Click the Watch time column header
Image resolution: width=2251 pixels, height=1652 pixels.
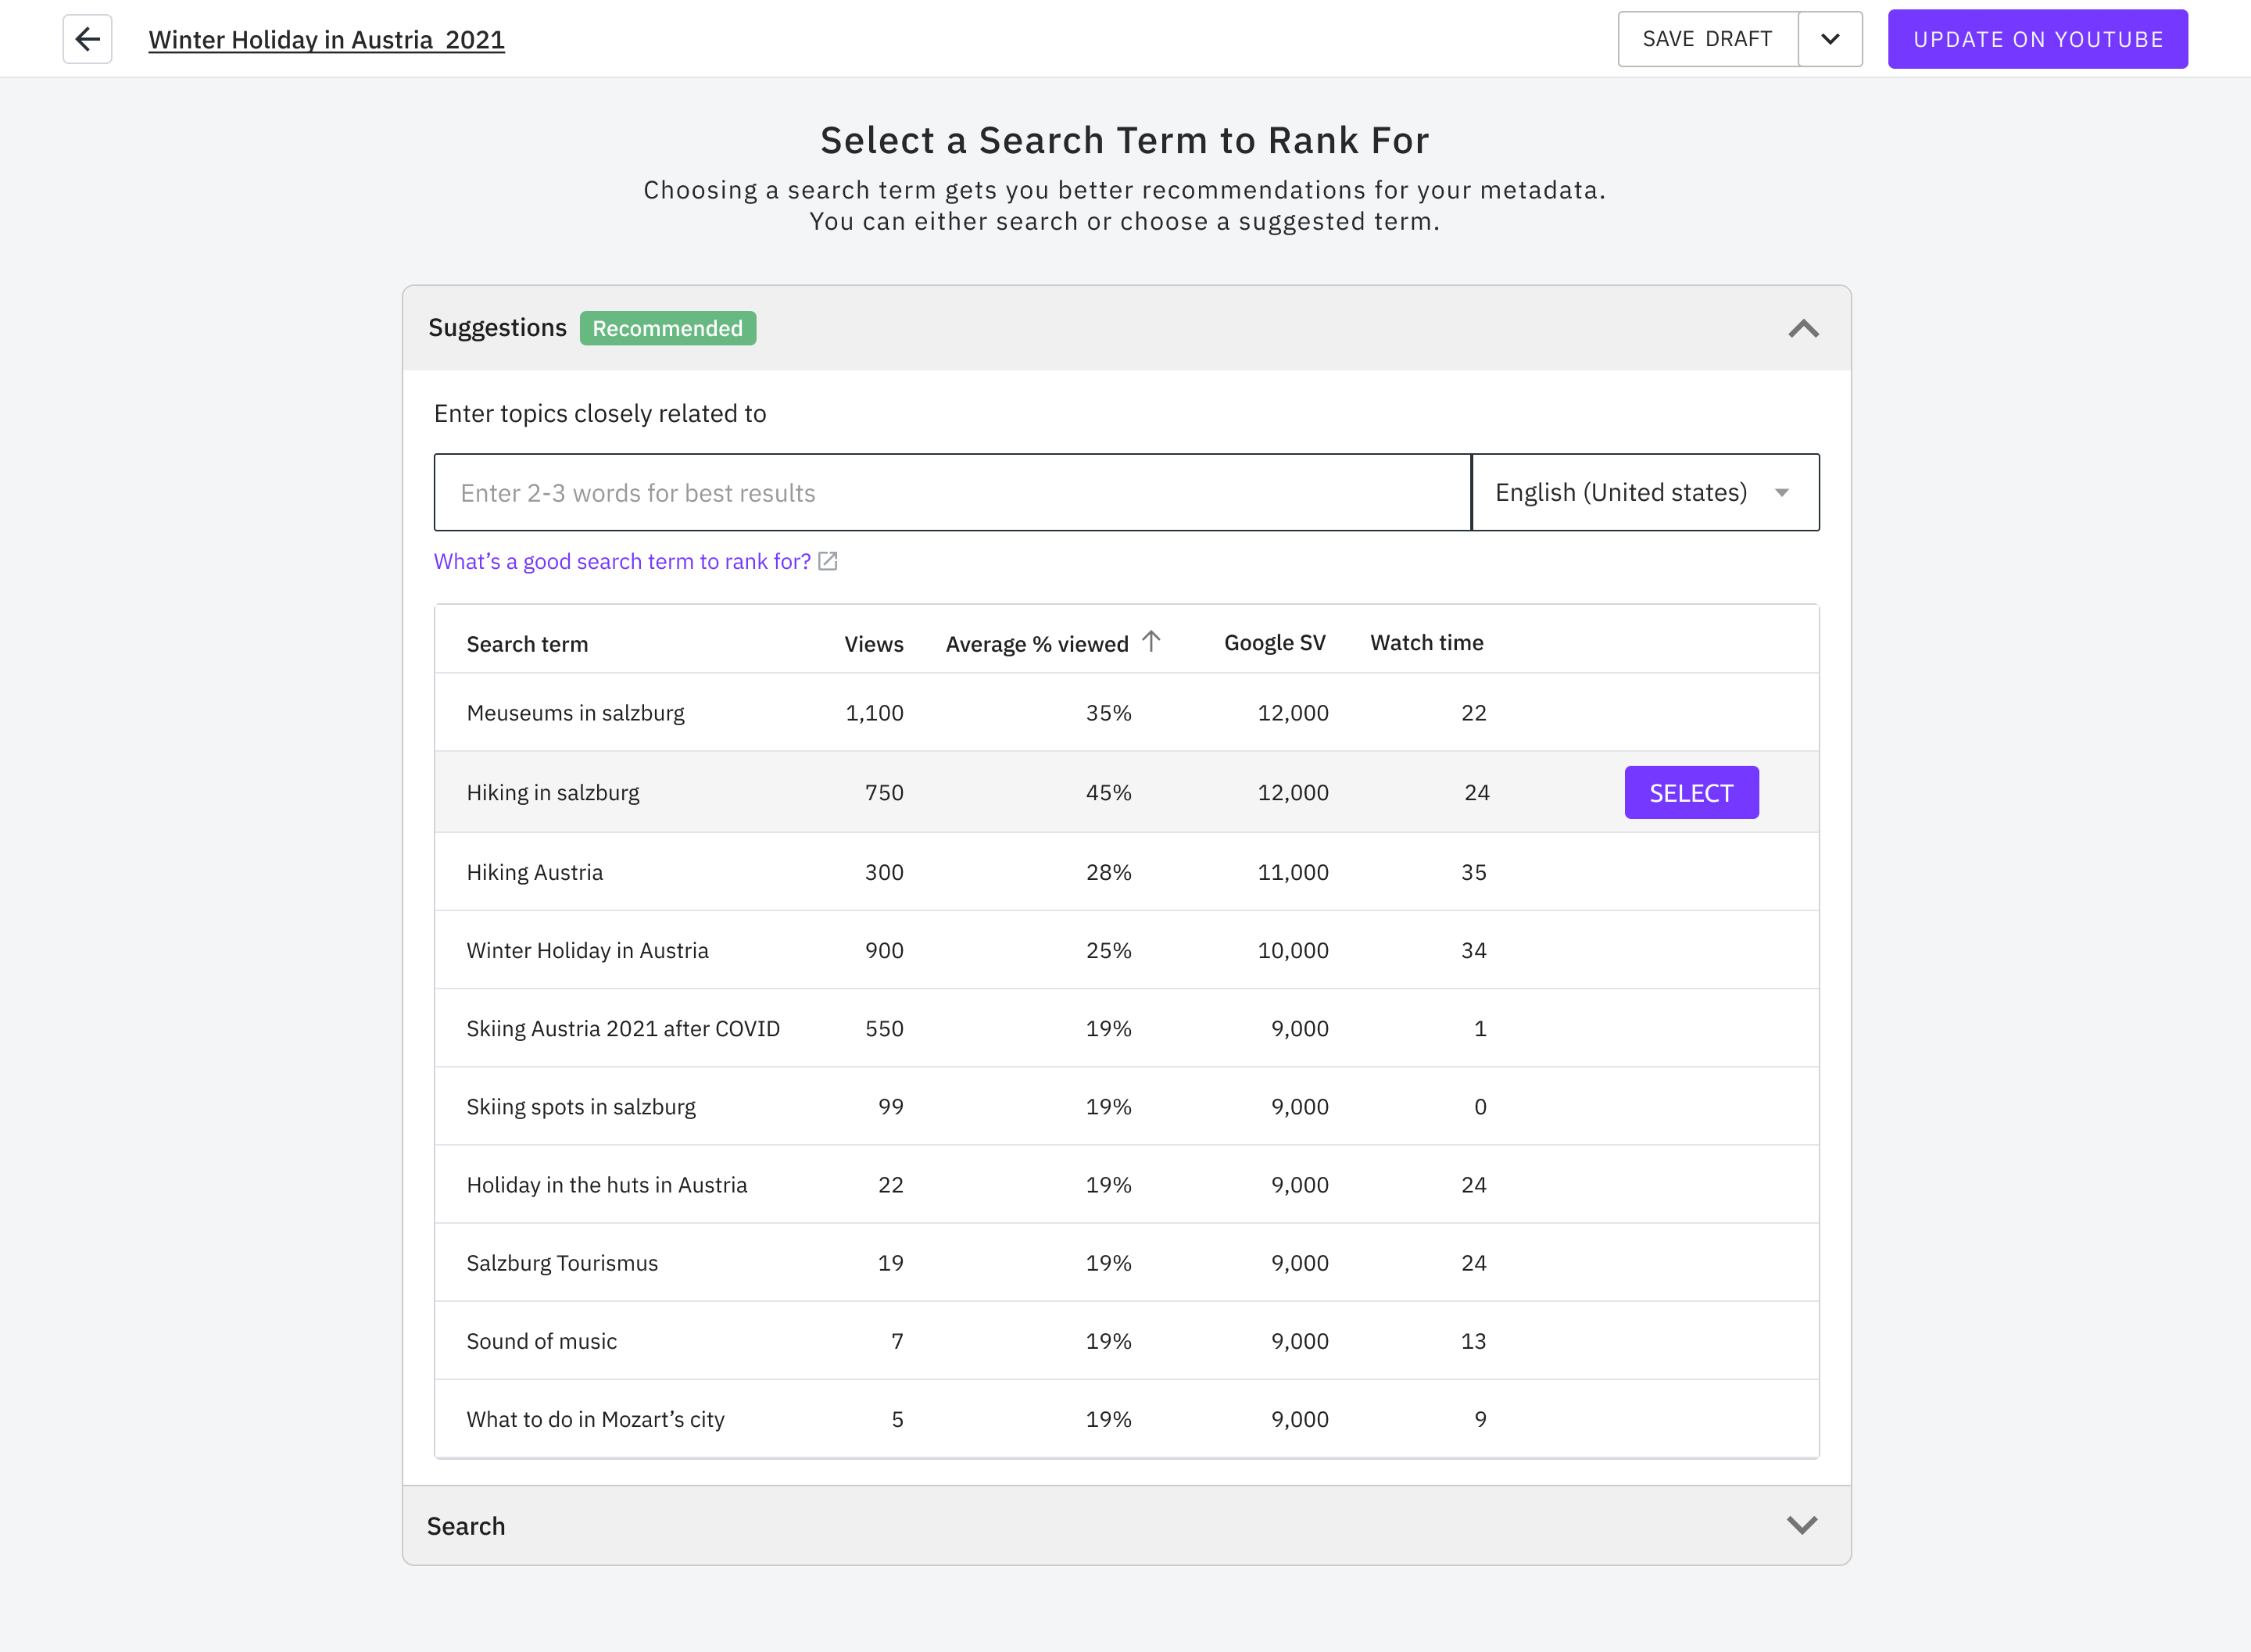pos(1427,643)
